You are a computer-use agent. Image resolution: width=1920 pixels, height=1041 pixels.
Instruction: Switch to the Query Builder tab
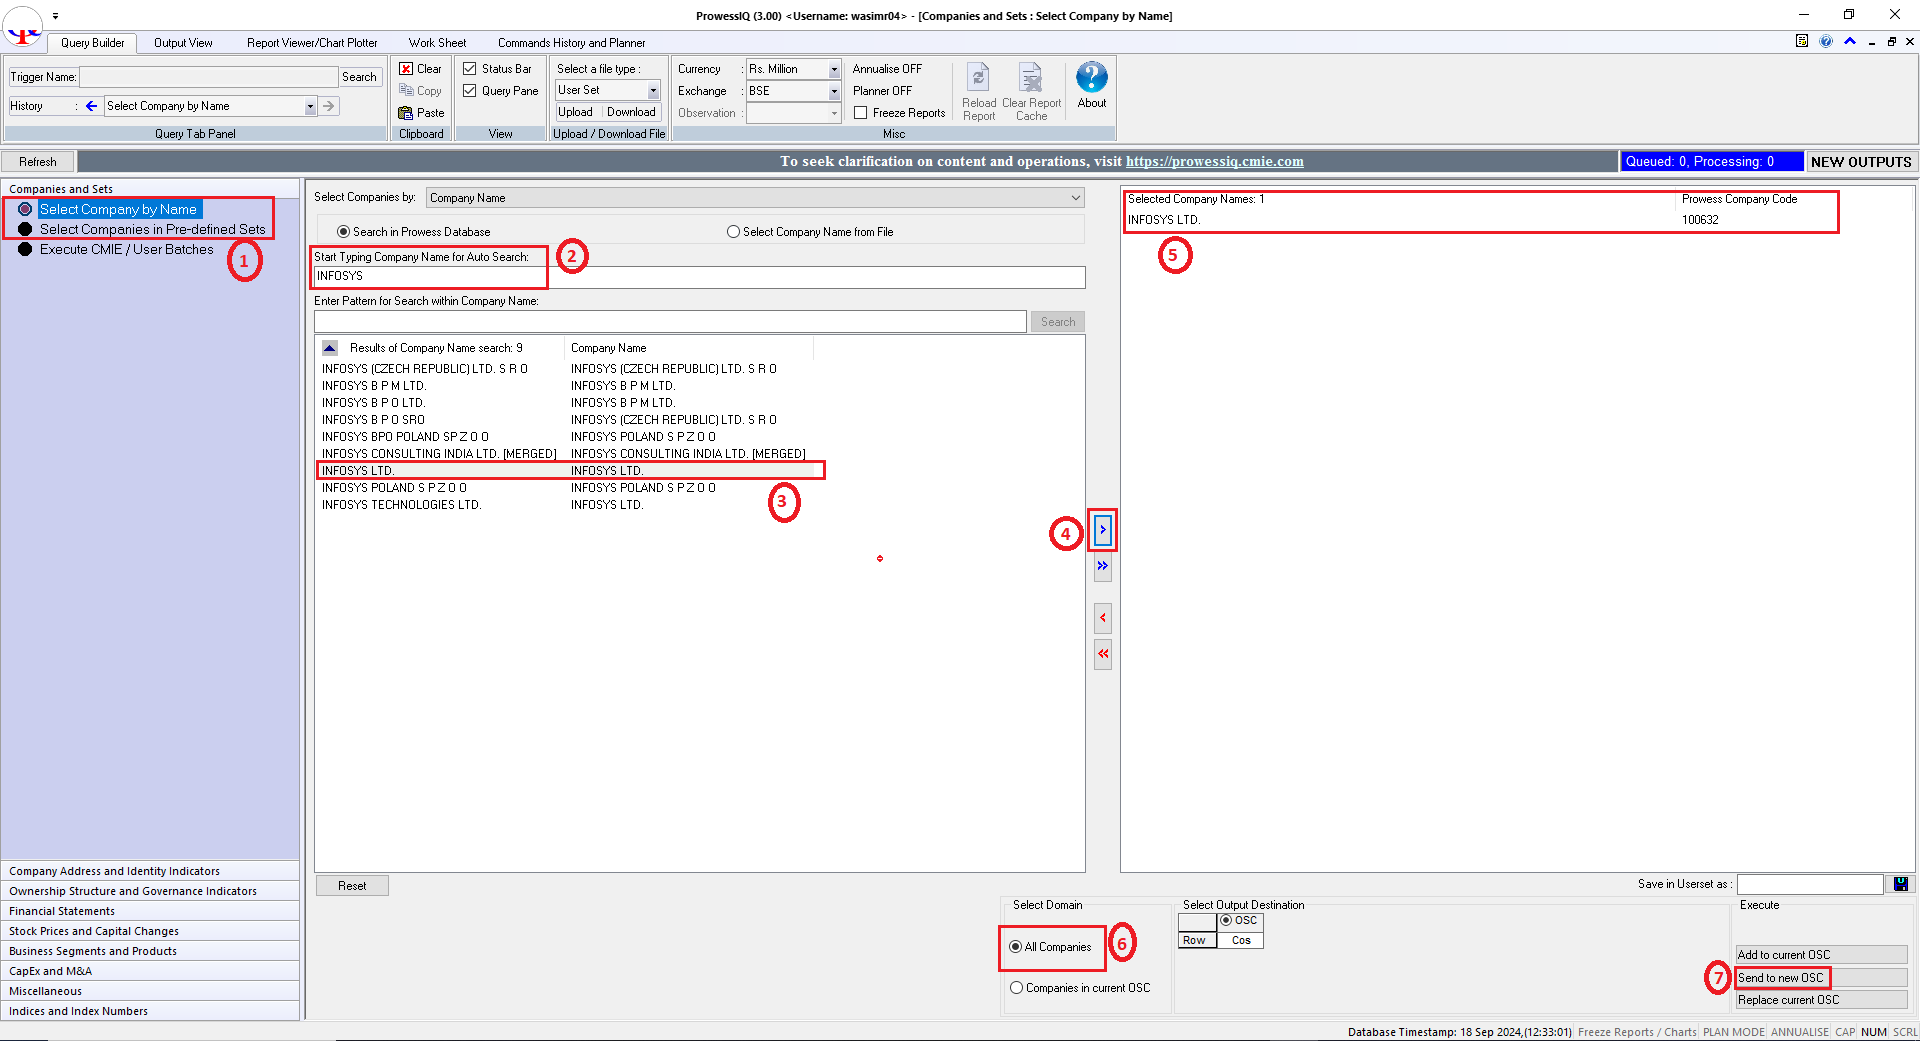pyautogui.click(x=92, y=43)
